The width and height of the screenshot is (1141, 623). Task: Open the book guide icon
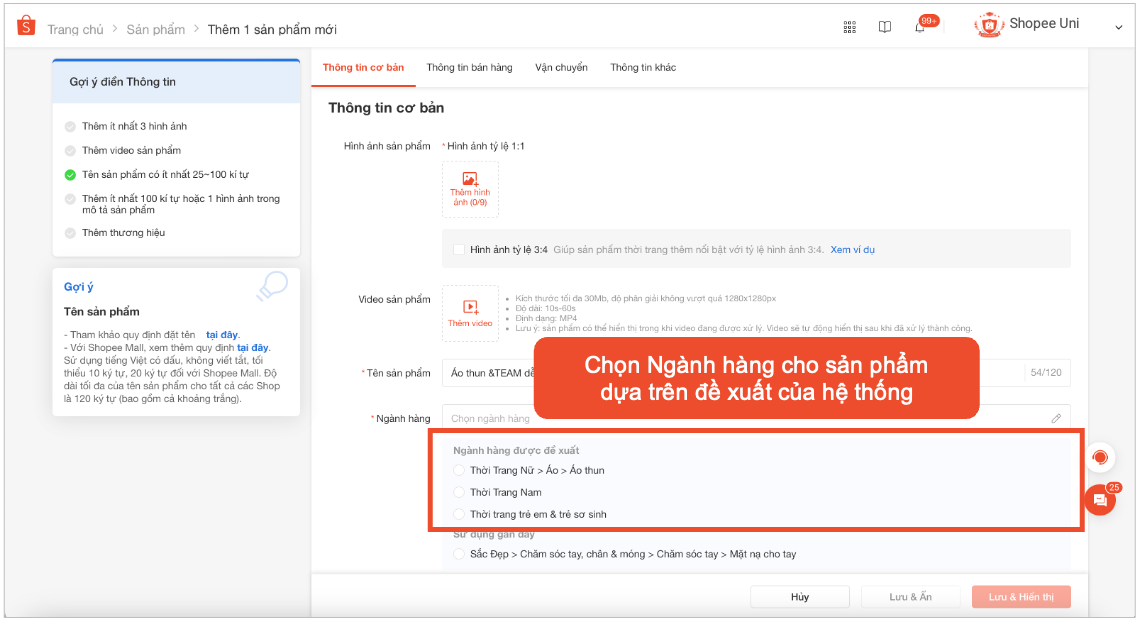(x=884, y=27)
